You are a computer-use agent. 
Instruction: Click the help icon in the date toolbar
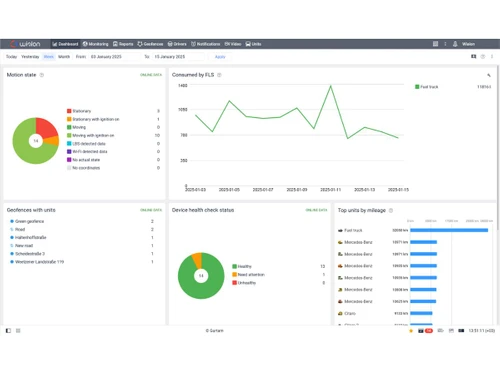(x=483, y=57)
